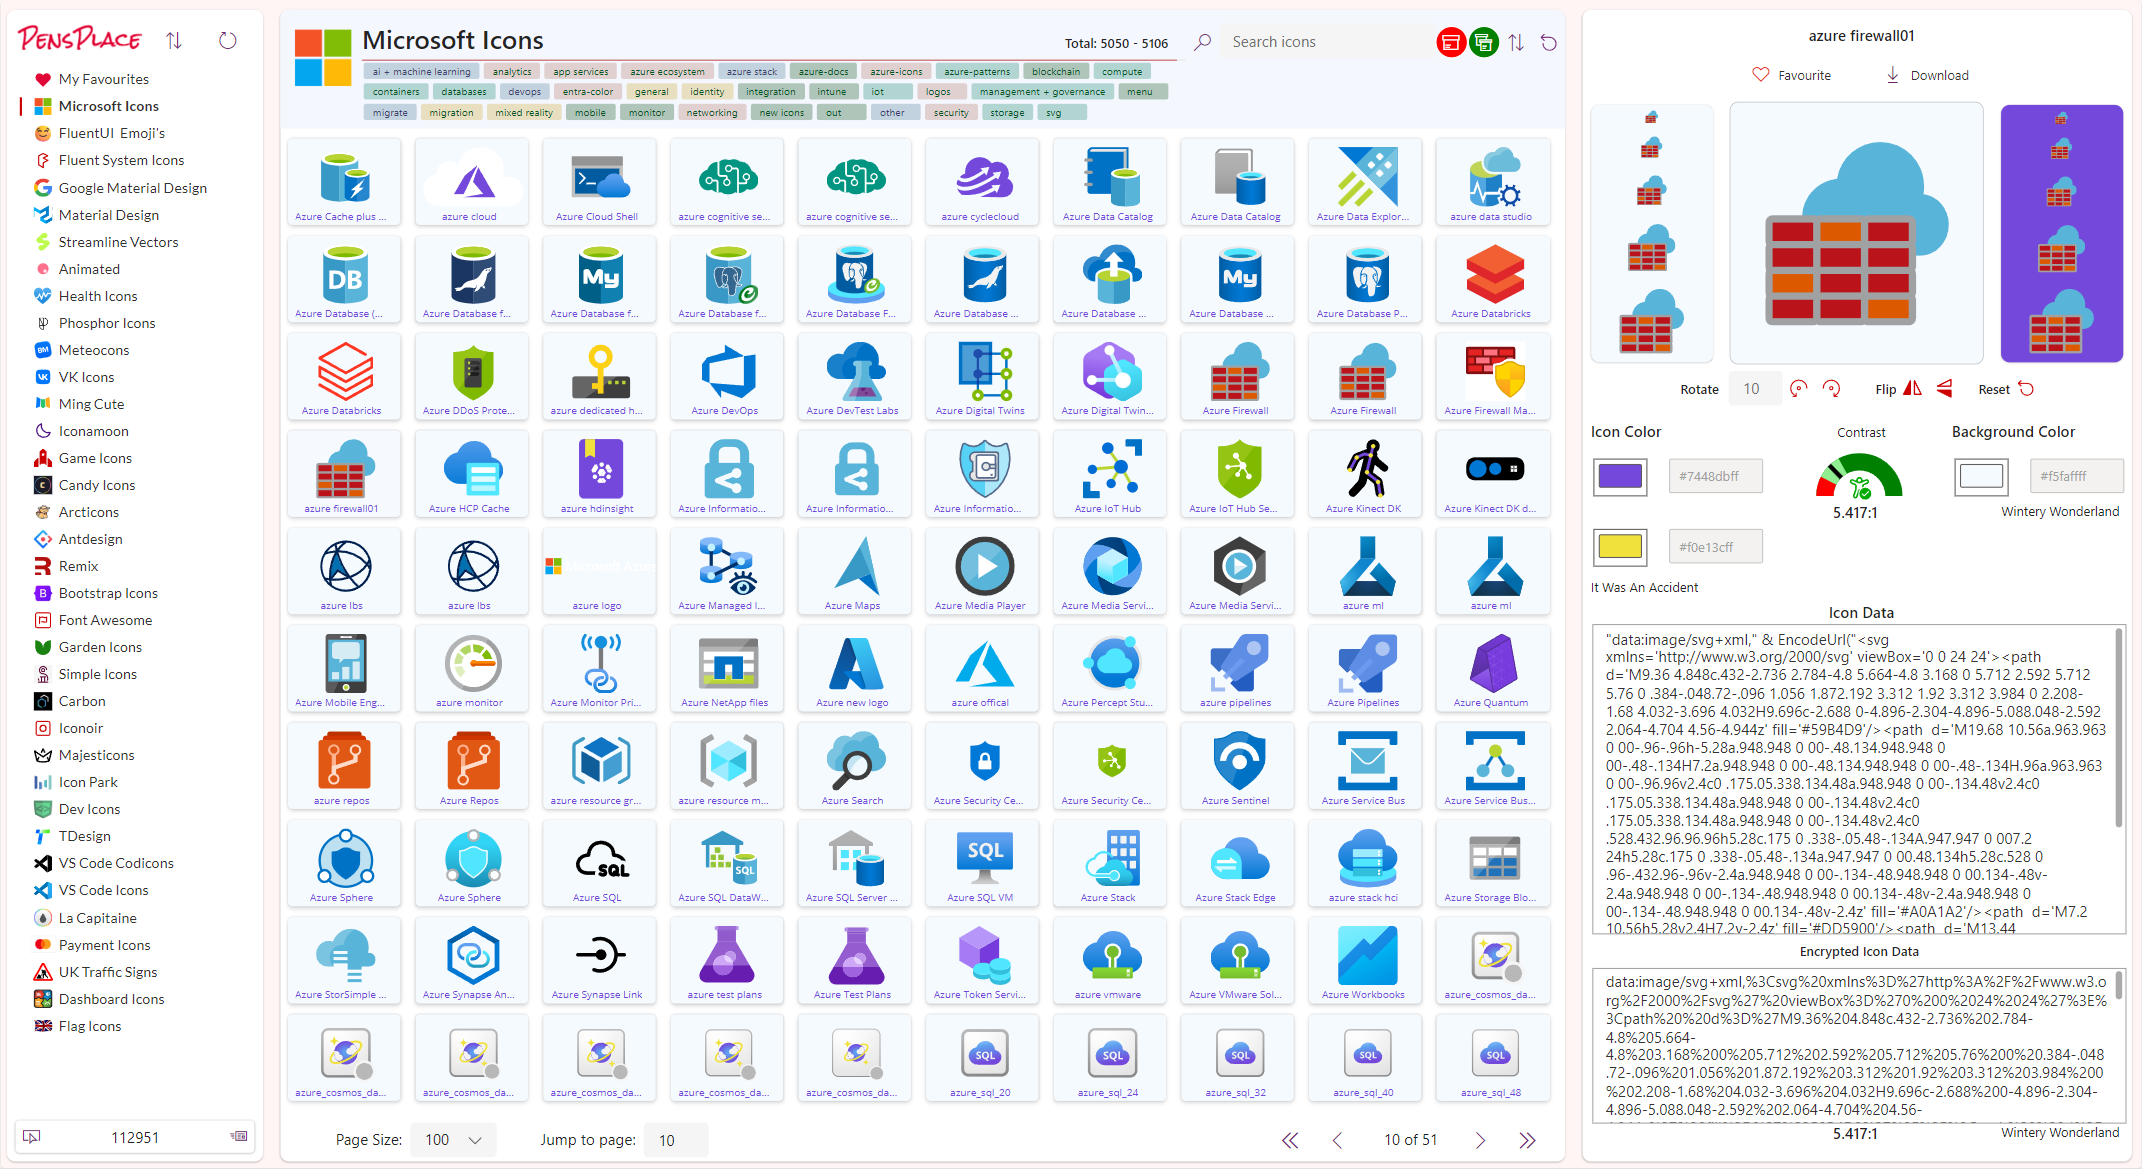Select the Azure Media Player icon
Image resolution: width=2142 pixels, height=1169 pixels.
(983, 572)
